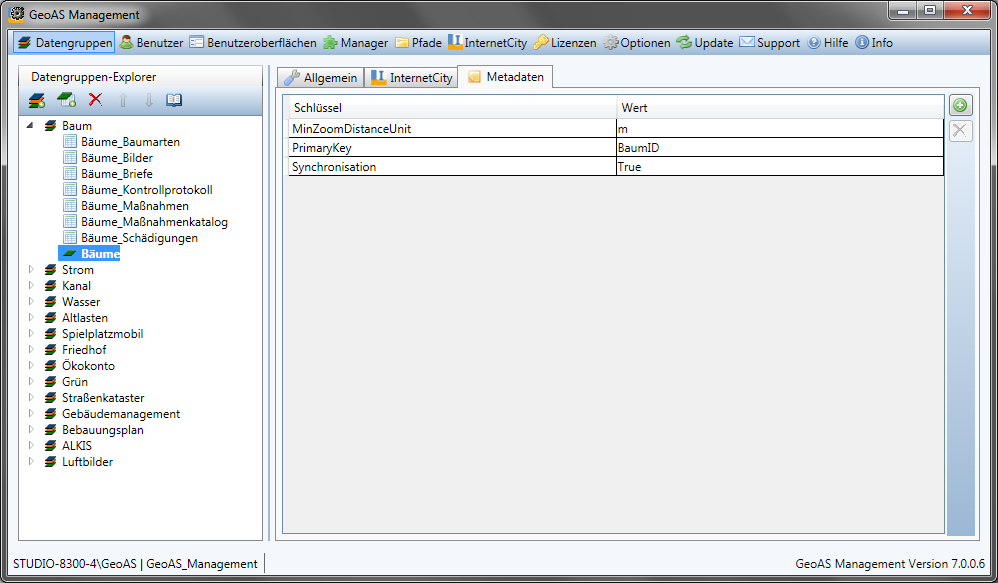998x583 pixels.
Task: Open the Support section
Action: (x=770, y=43)
